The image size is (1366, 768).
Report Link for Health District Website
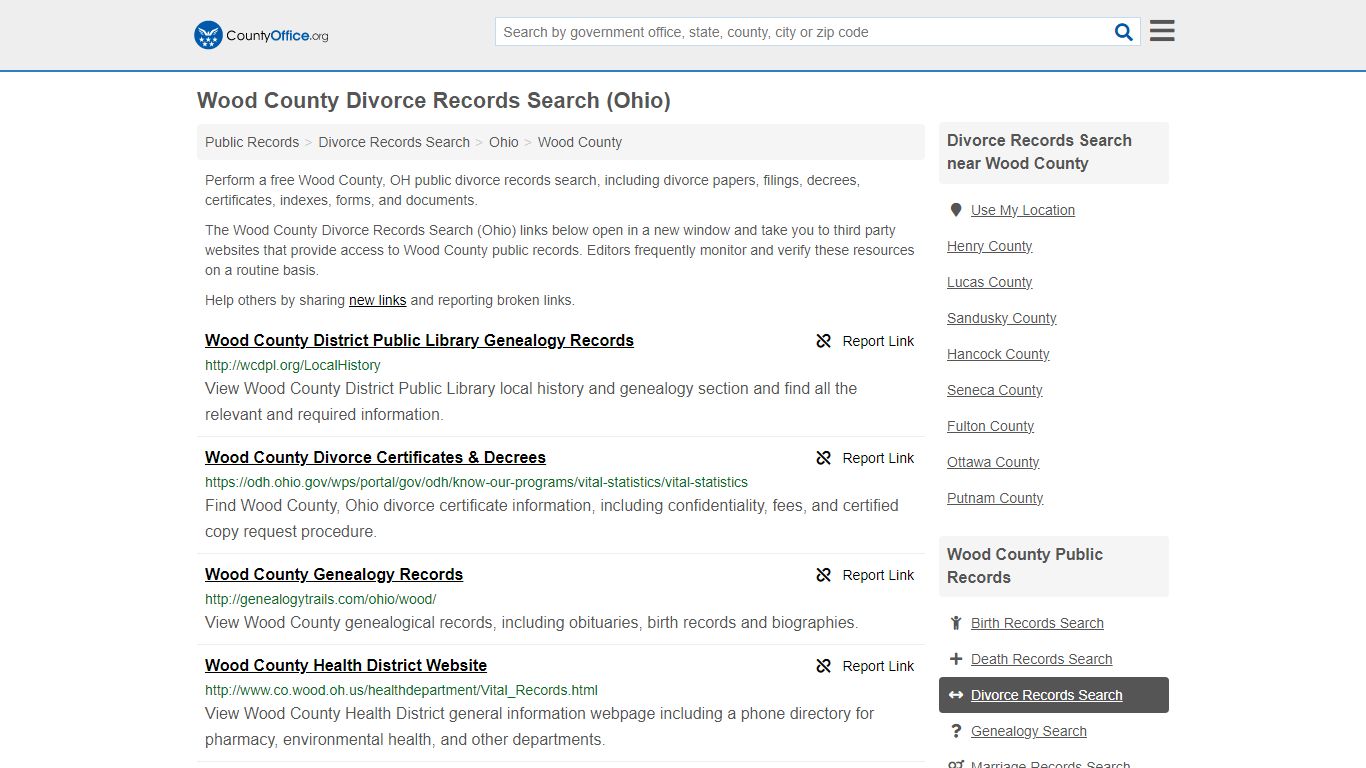pos(878,666)
